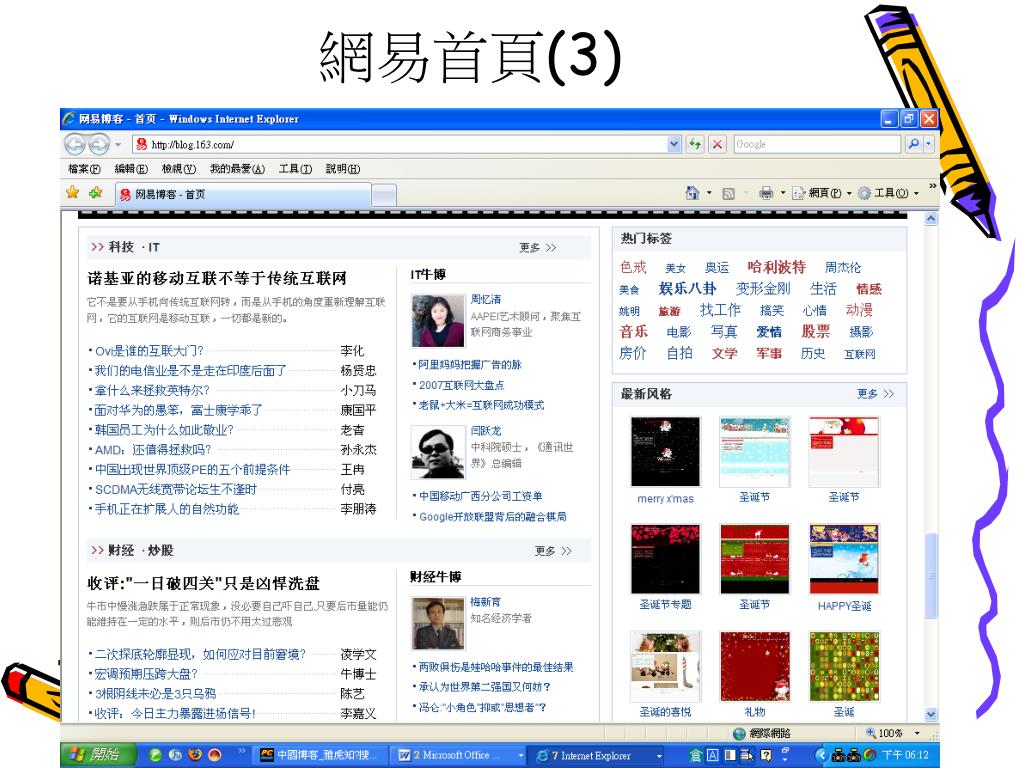Image resolution: width=1024 pixels, height=768 pixels.
Task: Open the Print button dropdown arrow
Action: (782, 193)
